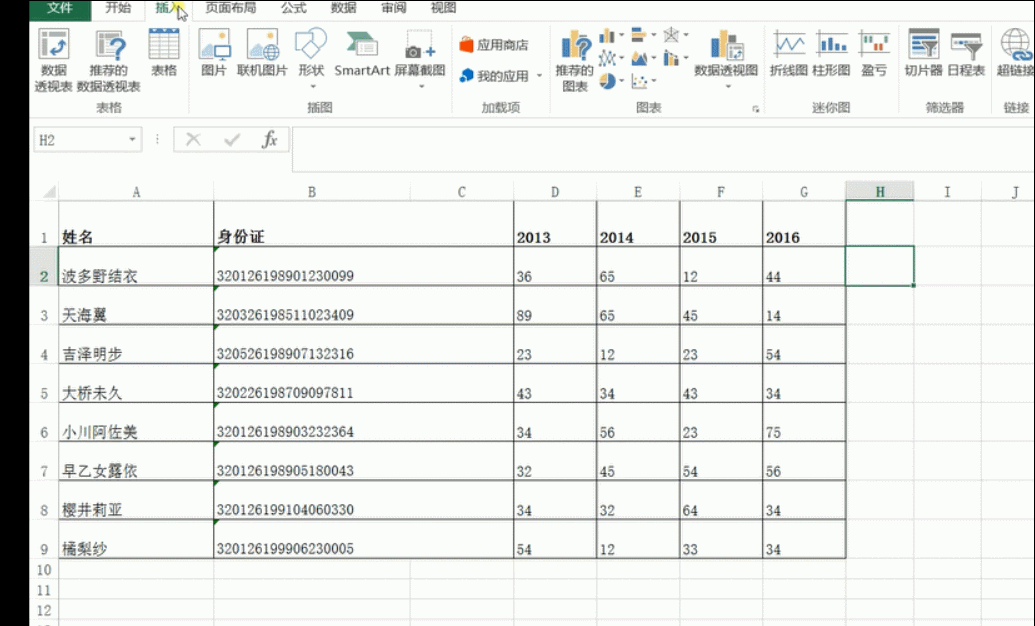The width and height of the screenshot is (1035, 626).
Task: Insert a Timeline (日程表)
Action: 966,52
